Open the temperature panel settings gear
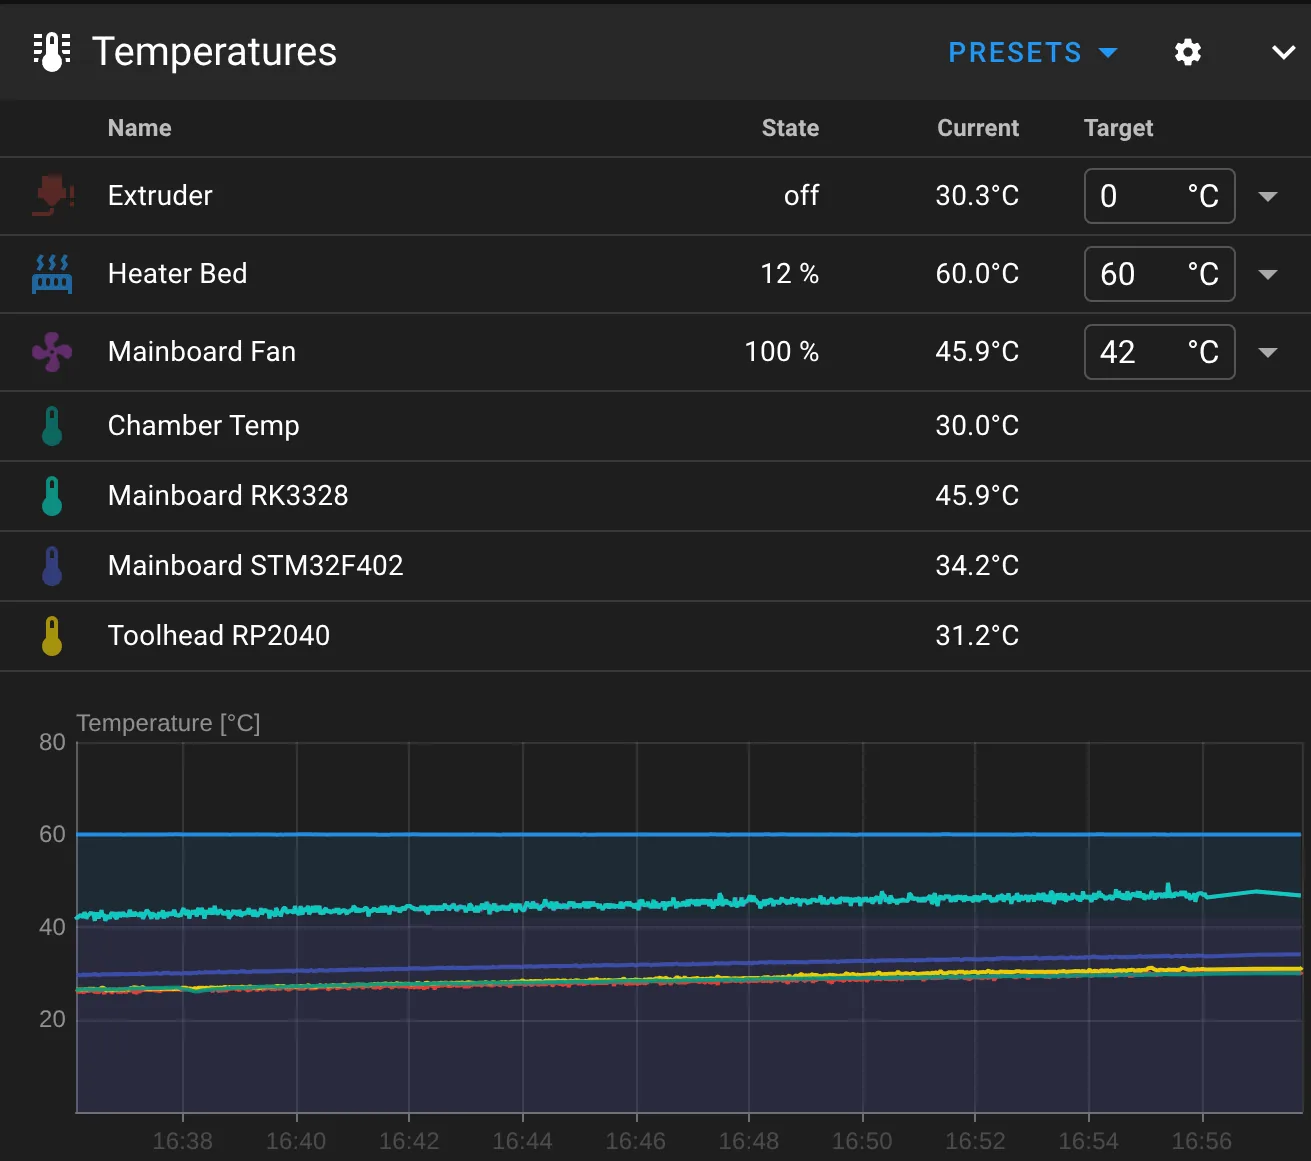1311x1161 pixels. point(1187,52)
